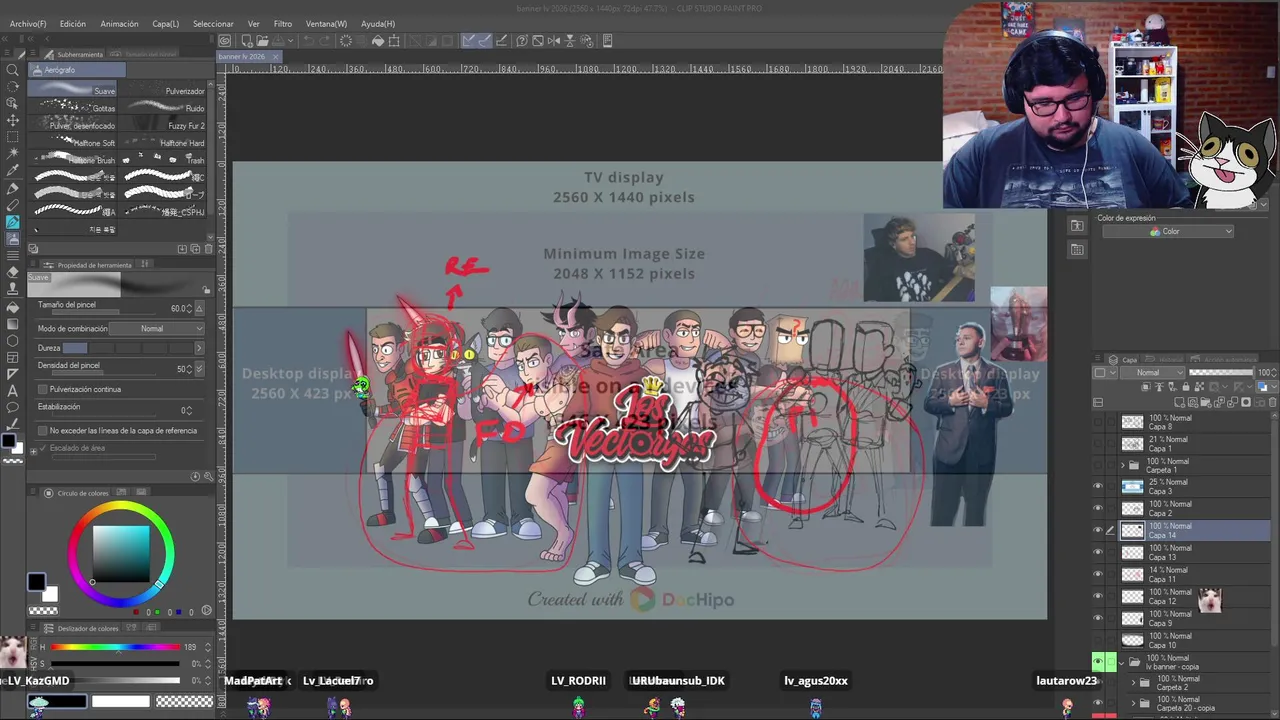Hide the lv banner - copia folder
The height and width of the screenshot is (720, 1280).
pos(1098,662)
